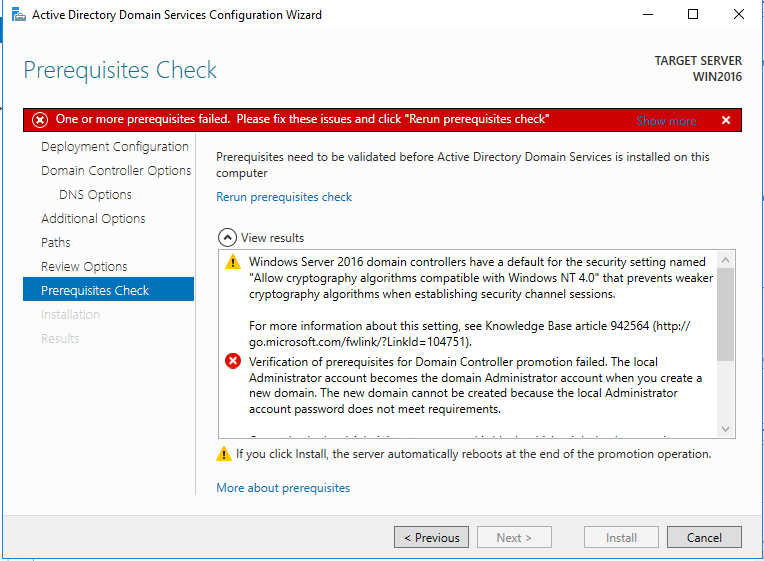This screenshot has height=561, width=764.
Task: Click the disabled Results step
Action: point(60,338)
